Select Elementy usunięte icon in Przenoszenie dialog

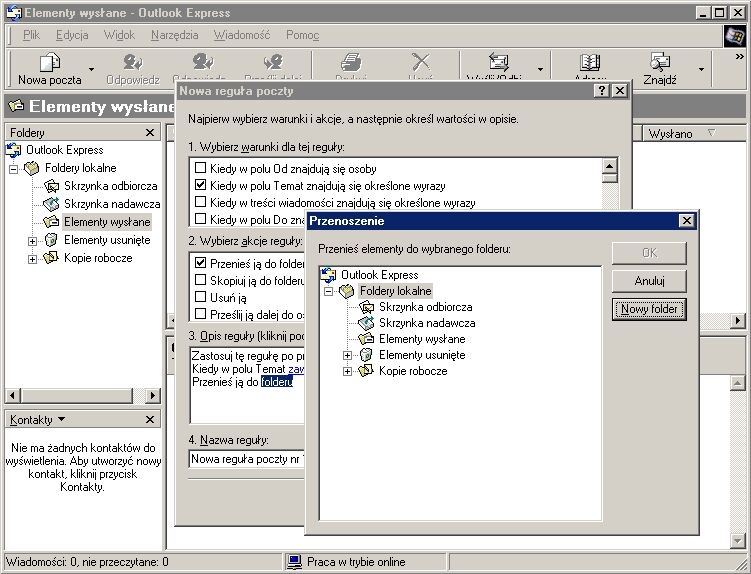(x=366, y=355)
